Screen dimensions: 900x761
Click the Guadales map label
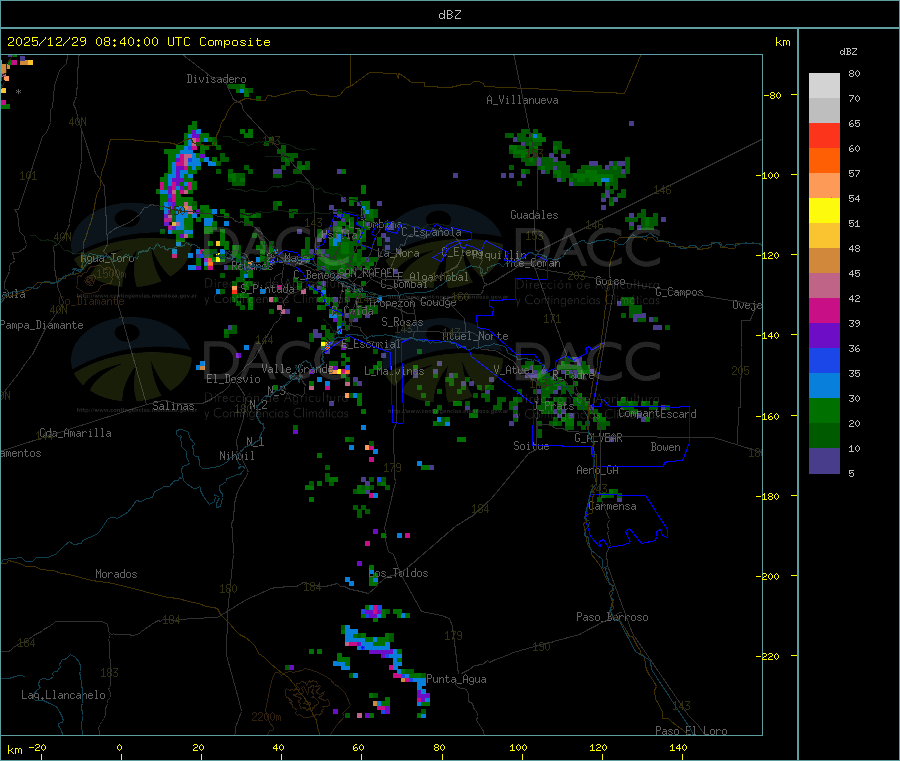pyautogui.click(x=534, y=215)
